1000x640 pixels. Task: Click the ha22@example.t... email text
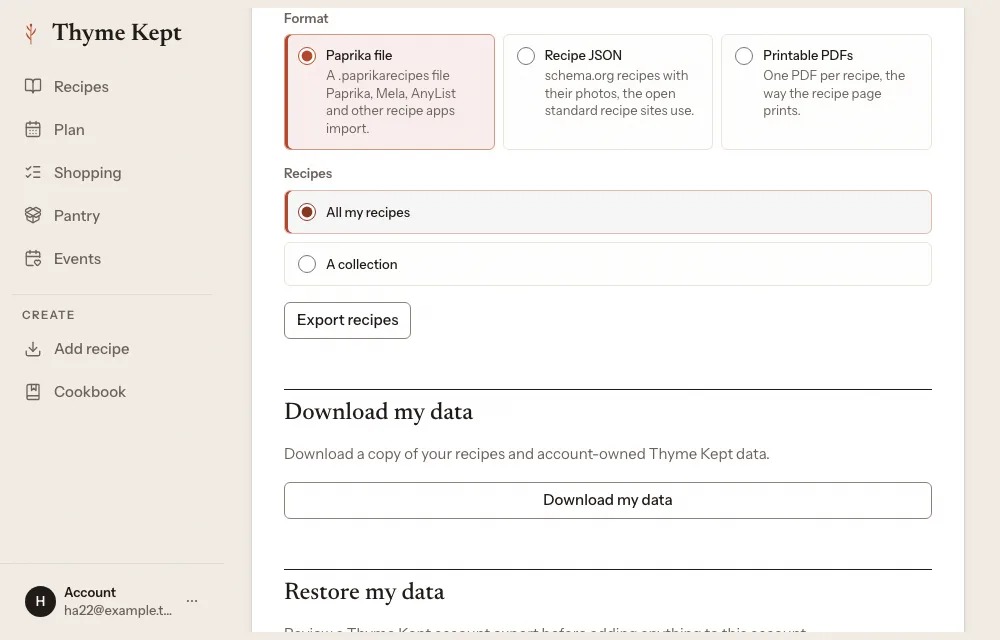click(118, 610)
